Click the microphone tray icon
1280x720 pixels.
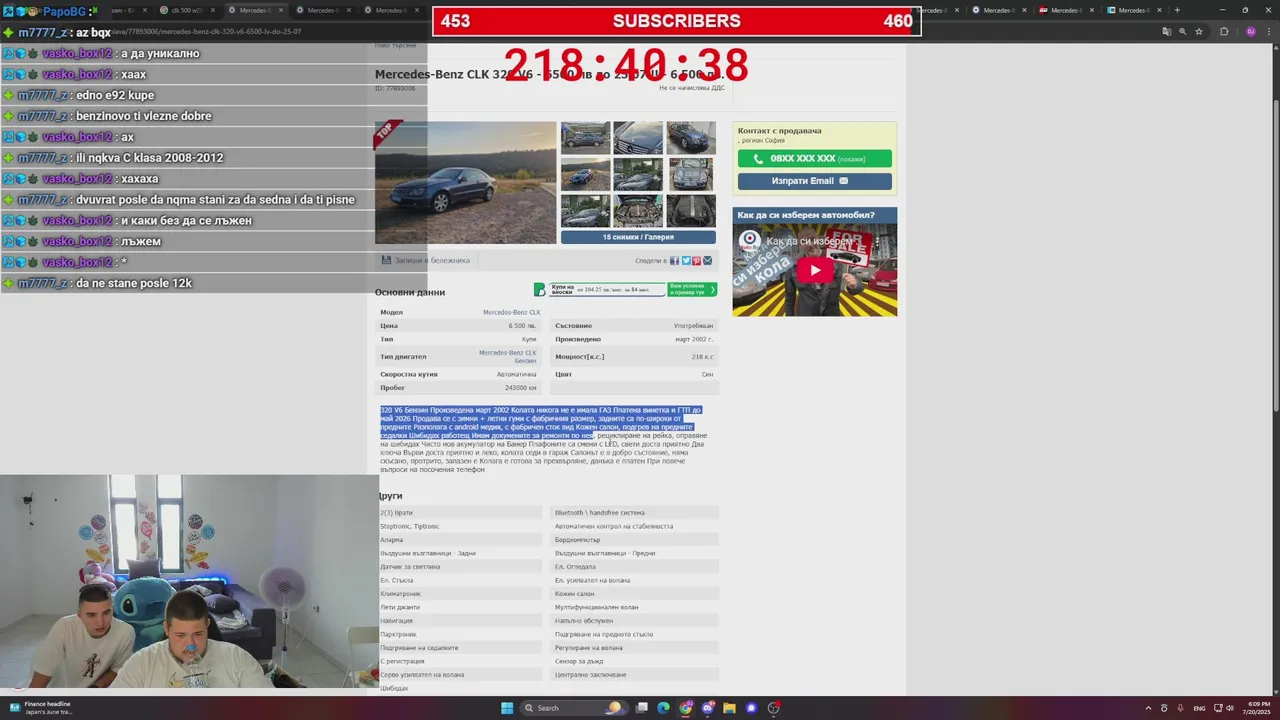pos(1181,708)
